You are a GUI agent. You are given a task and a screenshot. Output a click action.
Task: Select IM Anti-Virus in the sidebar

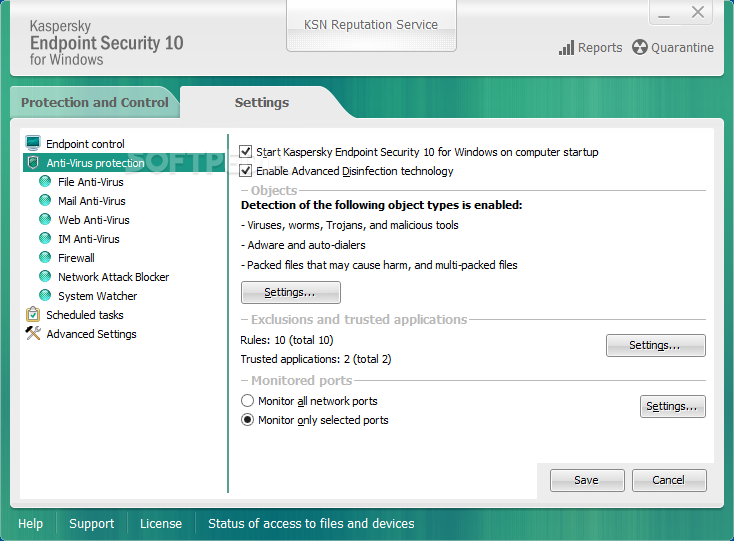click(88, 239)
